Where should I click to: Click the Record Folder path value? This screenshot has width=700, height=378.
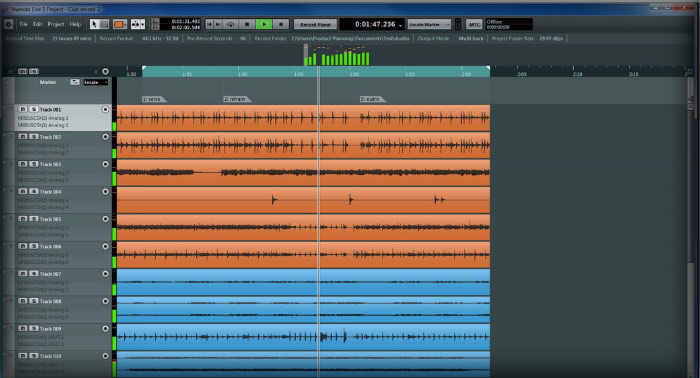pyautogui.click(x=350, y=38)
